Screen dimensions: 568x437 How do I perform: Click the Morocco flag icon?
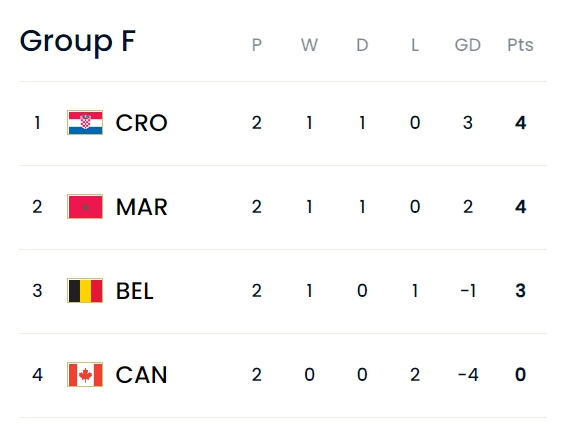85,207
